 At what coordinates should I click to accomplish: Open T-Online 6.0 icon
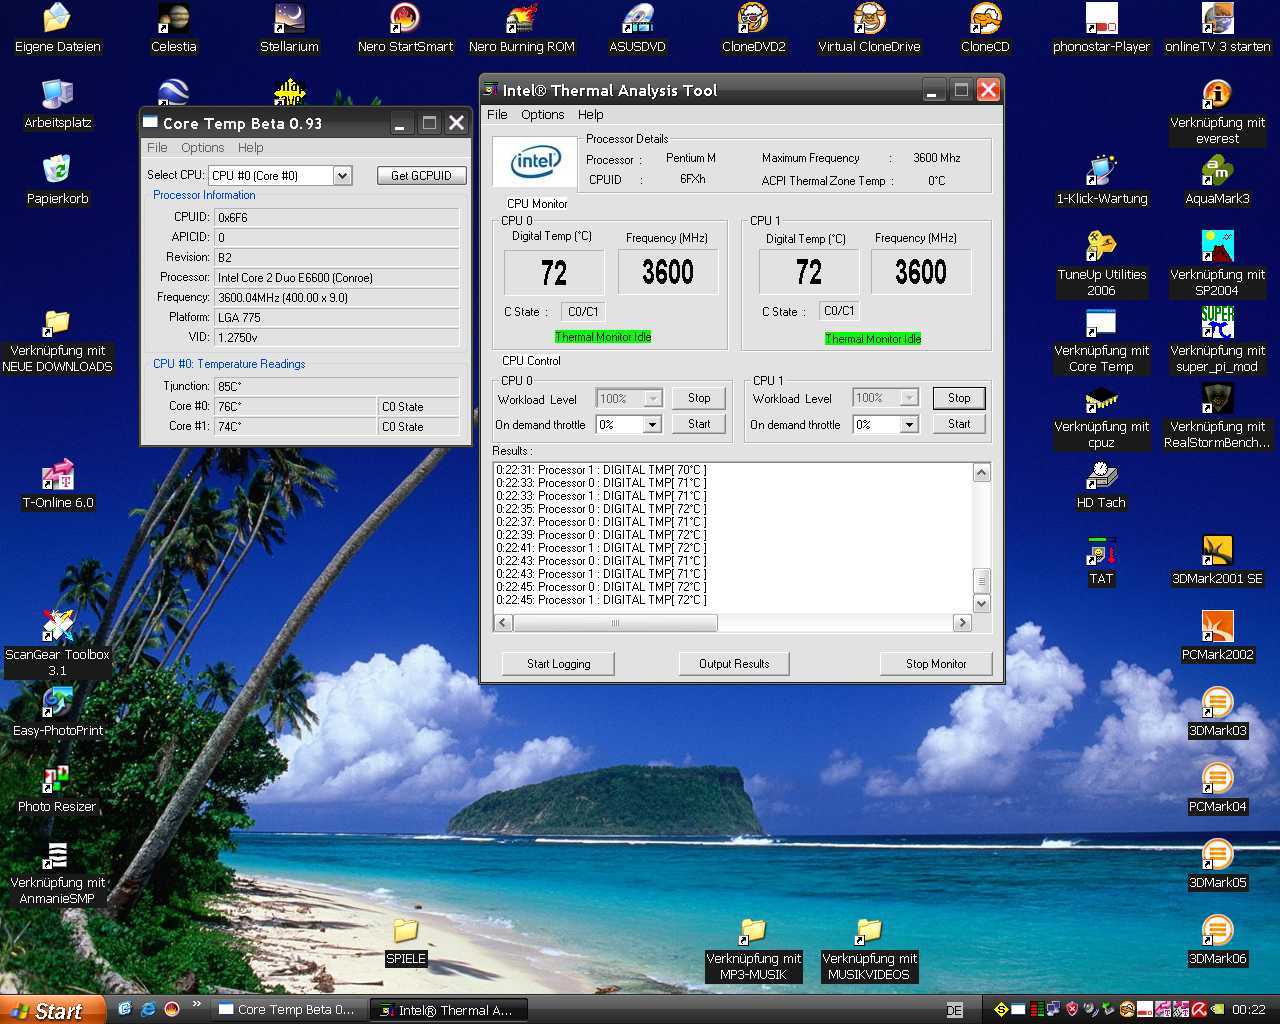click(x=57, y=484)
